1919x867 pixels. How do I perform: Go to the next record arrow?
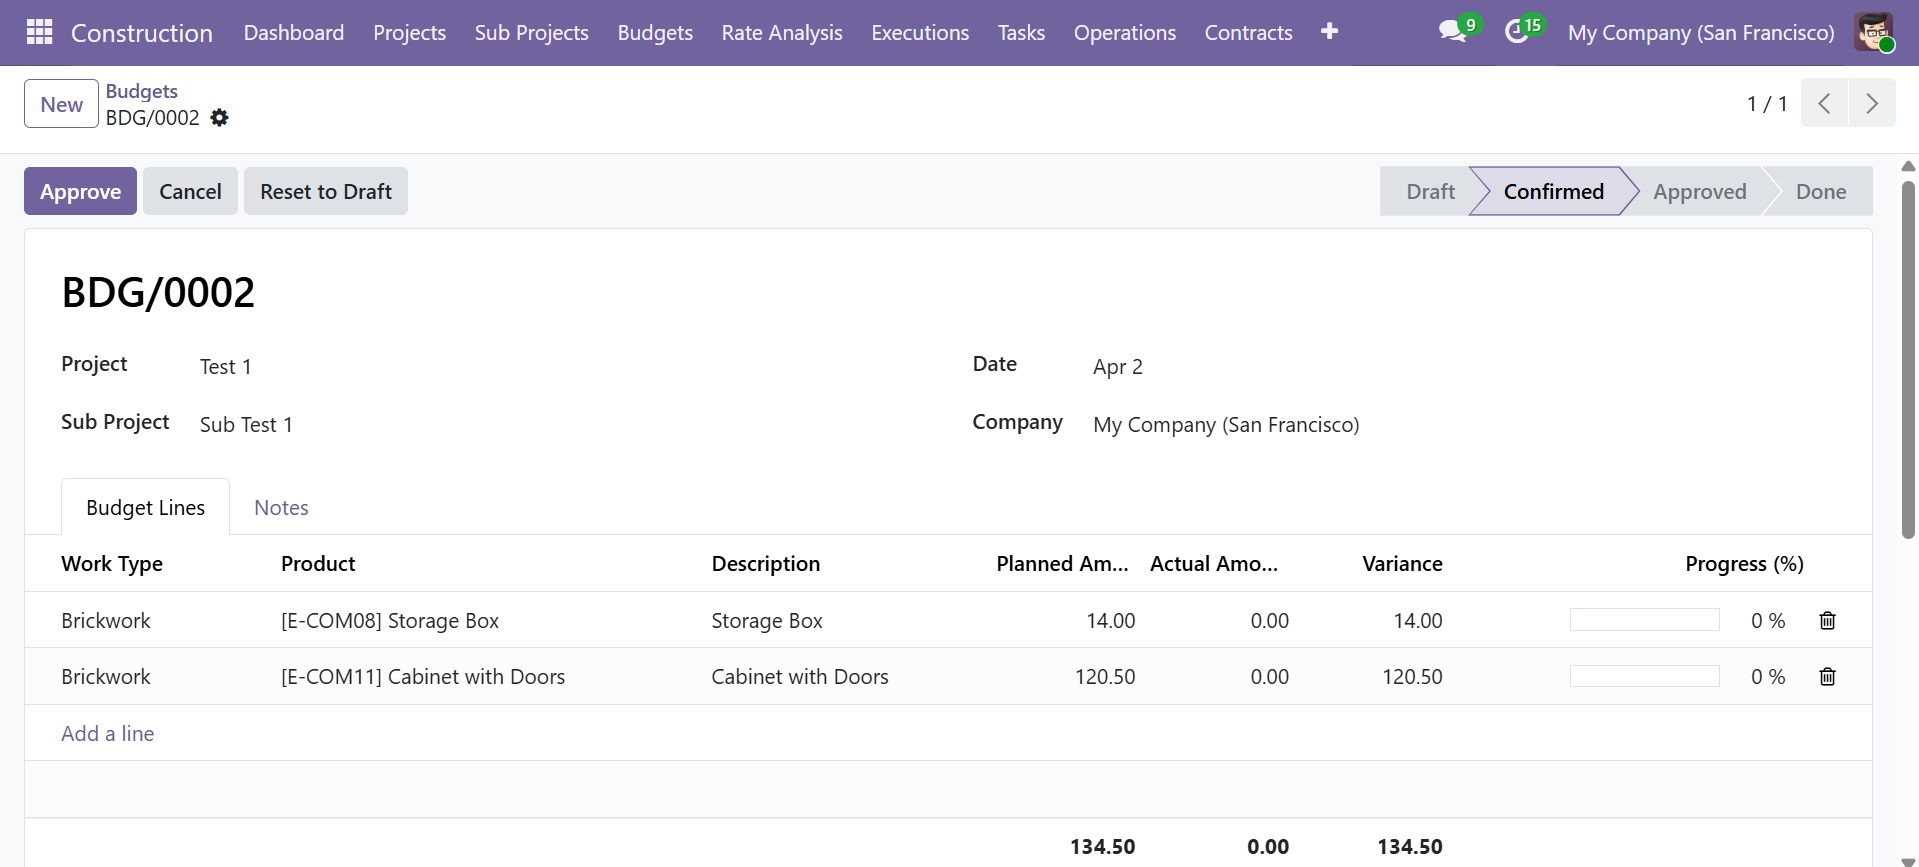click(x=1871, y=104)
